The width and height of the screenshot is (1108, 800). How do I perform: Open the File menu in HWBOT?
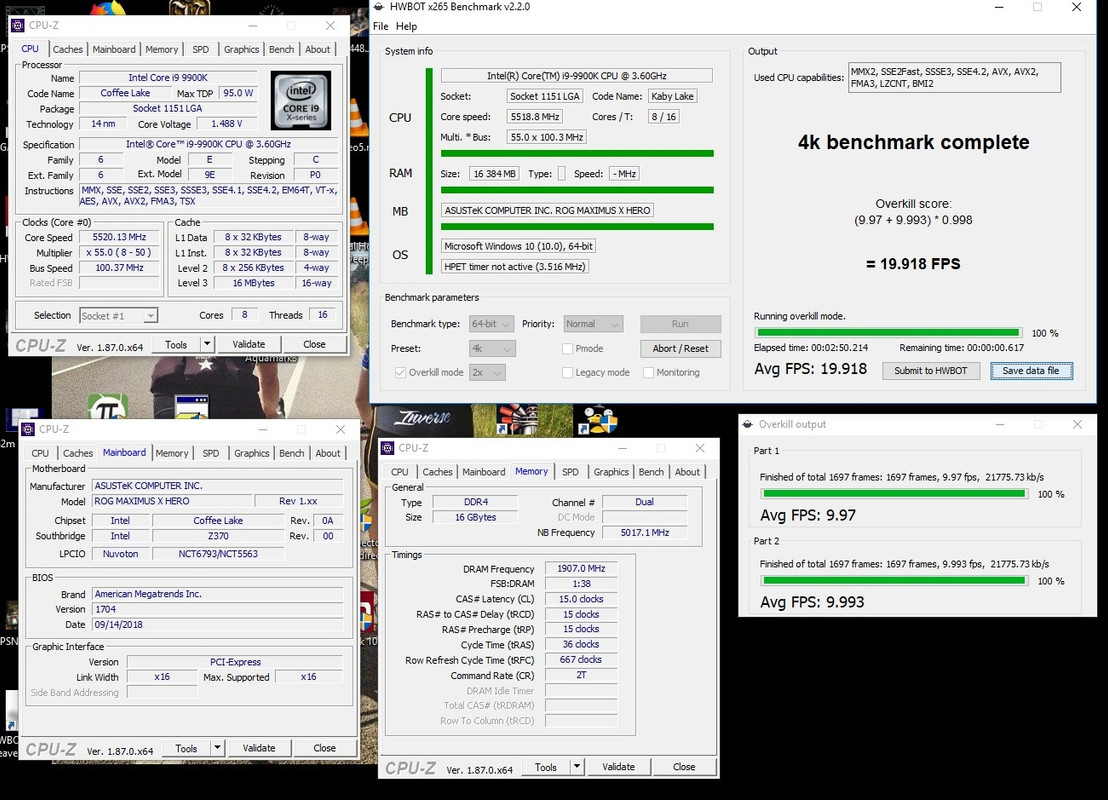(380, 26)
